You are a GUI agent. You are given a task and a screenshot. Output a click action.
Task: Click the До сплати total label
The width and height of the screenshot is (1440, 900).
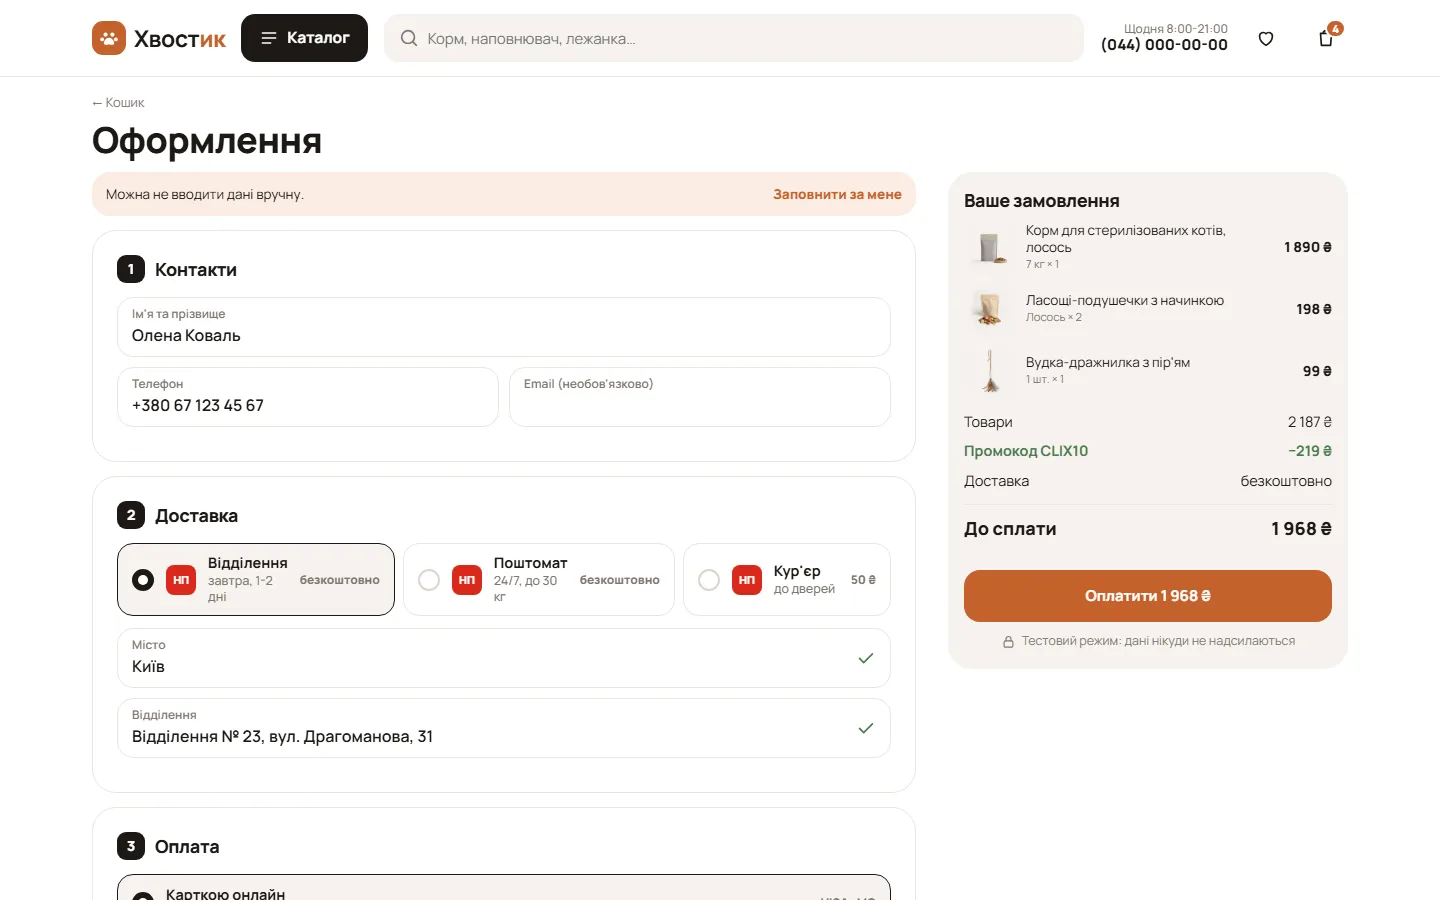1010,529
